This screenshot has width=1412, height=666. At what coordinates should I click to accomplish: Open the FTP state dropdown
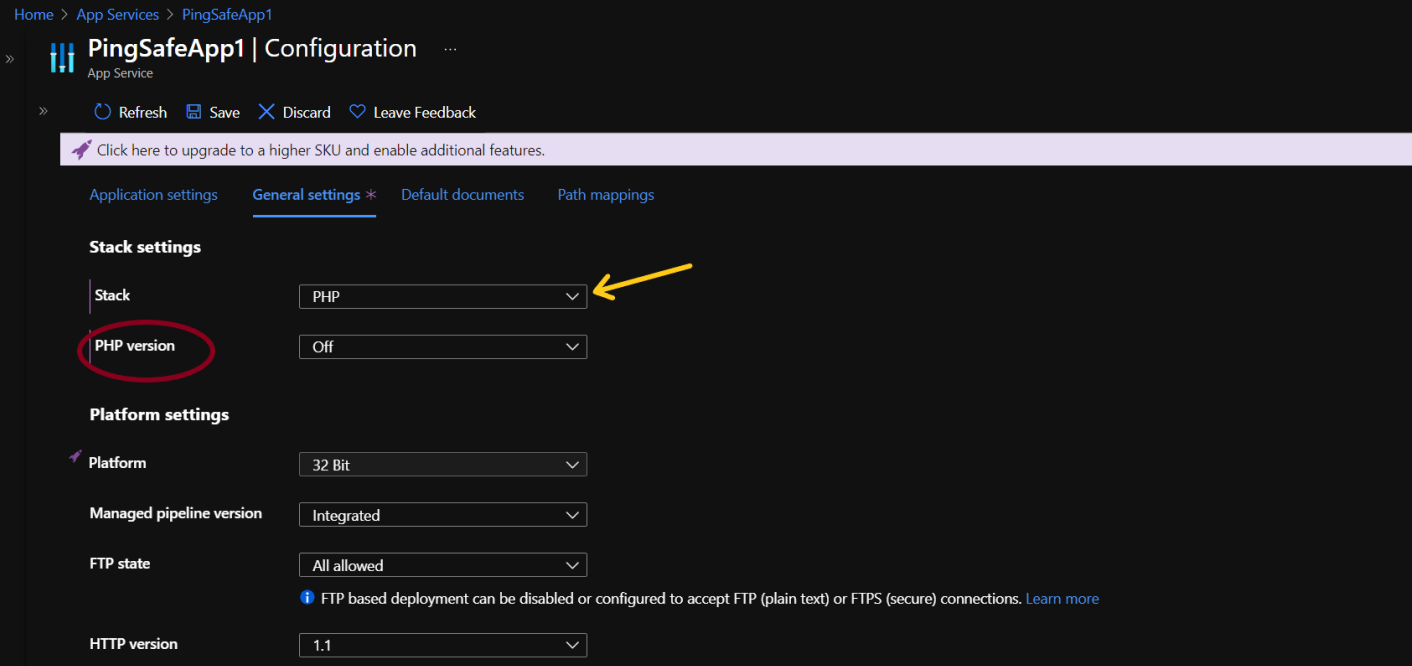pos(442,565)
